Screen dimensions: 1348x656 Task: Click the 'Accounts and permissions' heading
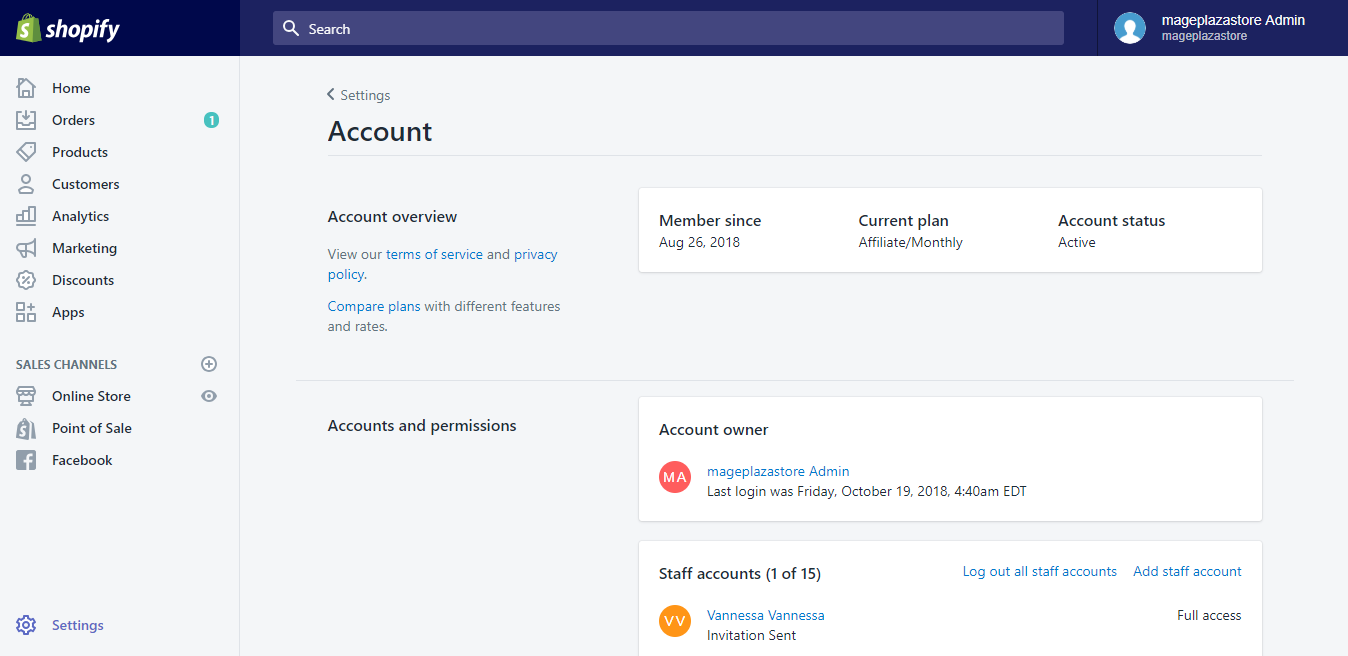[x=422, y=425]
